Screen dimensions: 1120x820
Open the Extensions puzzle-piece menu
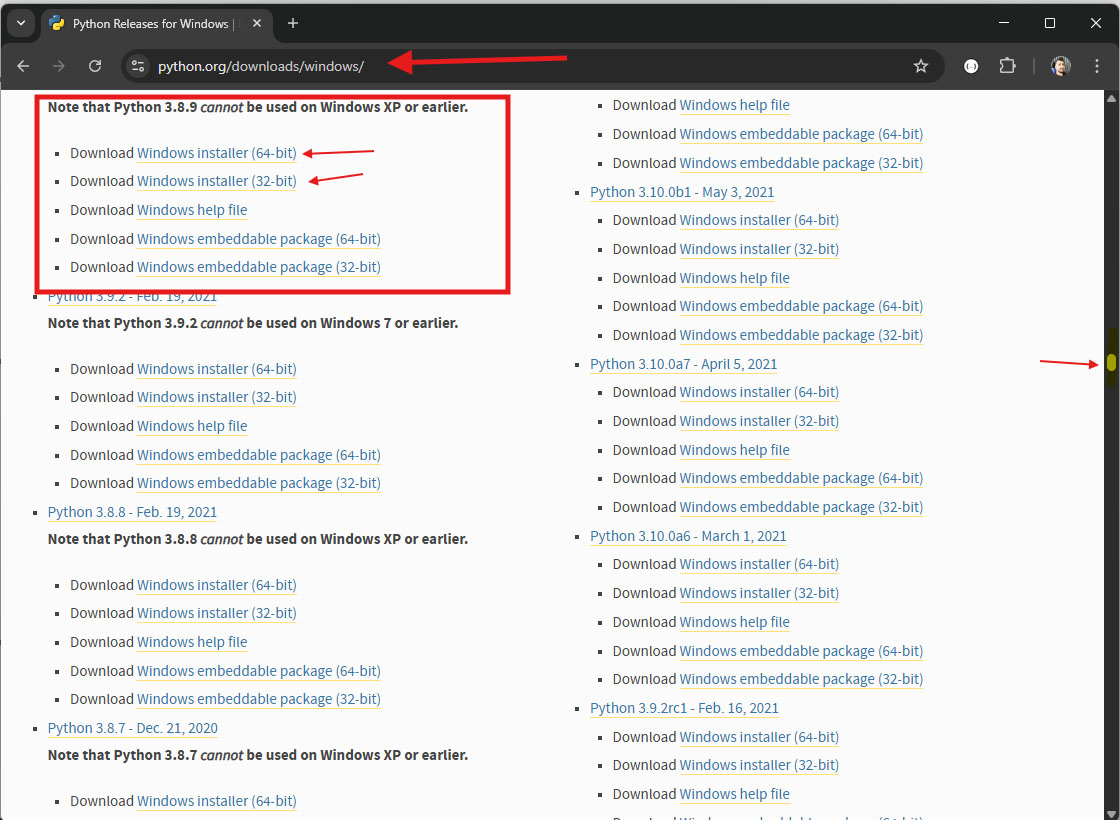click(1007, 66)
